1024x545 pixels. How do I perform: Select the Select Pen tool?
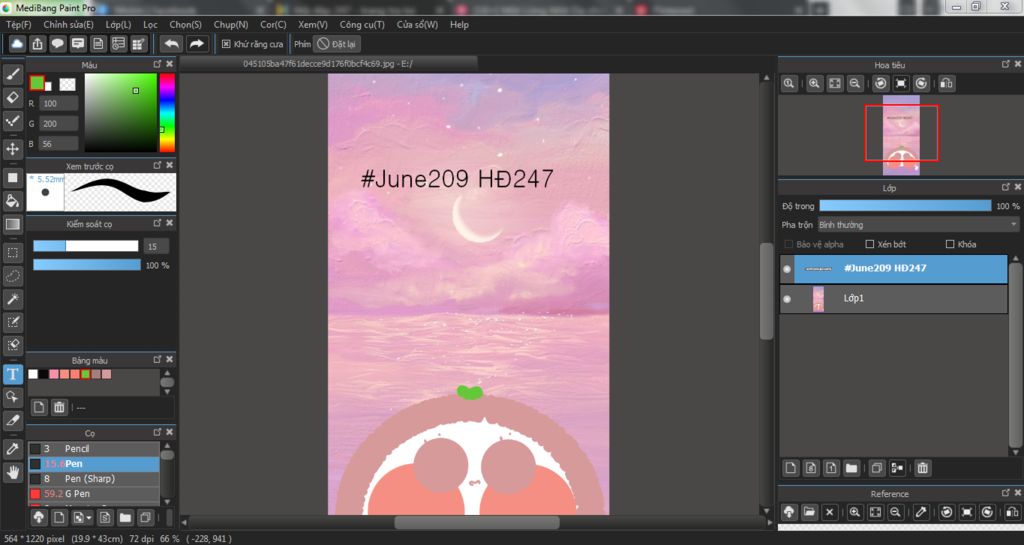coord(12,322)
